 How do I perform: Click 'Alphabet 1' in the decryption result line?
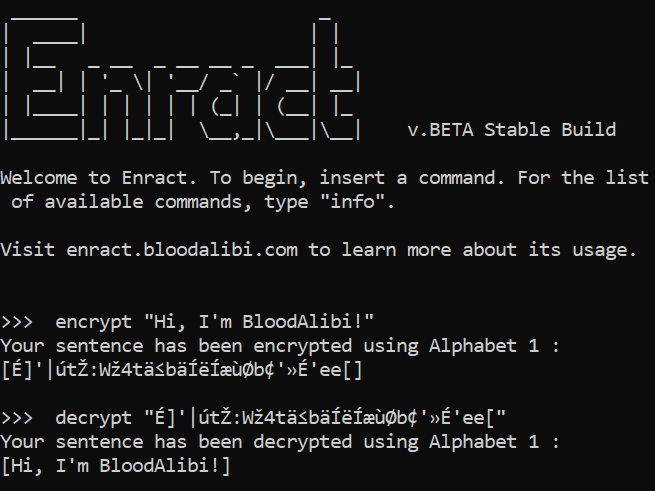pos(484,442)
